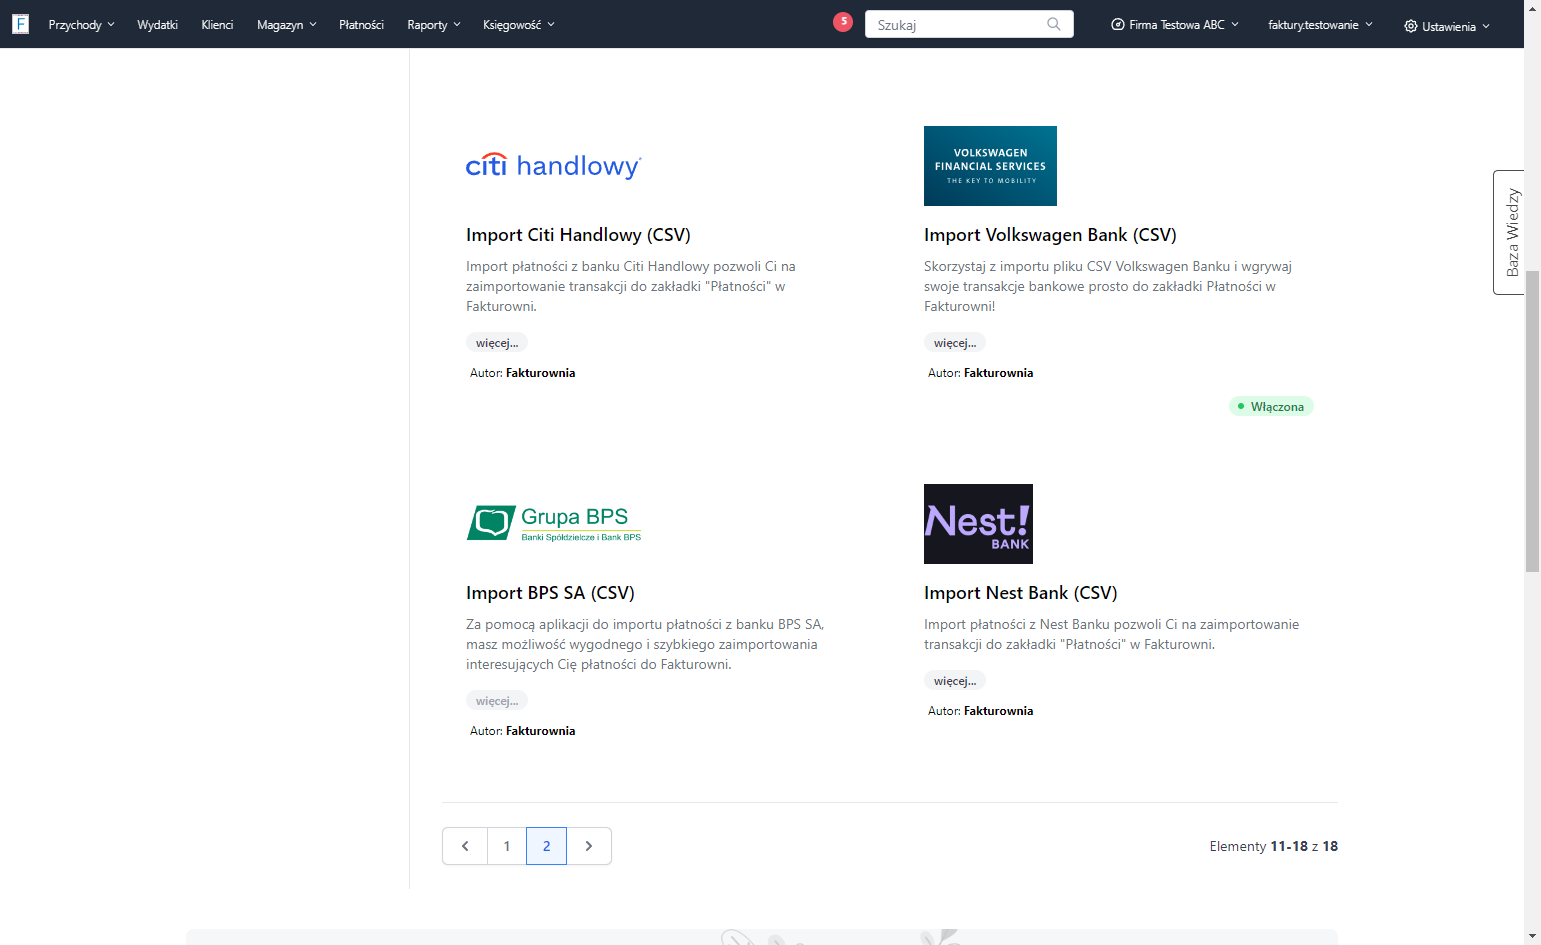Click Fakturownia author under Volkswagen Bank
The height and width of the screenshot is (945, 1541).
point(998,373)
